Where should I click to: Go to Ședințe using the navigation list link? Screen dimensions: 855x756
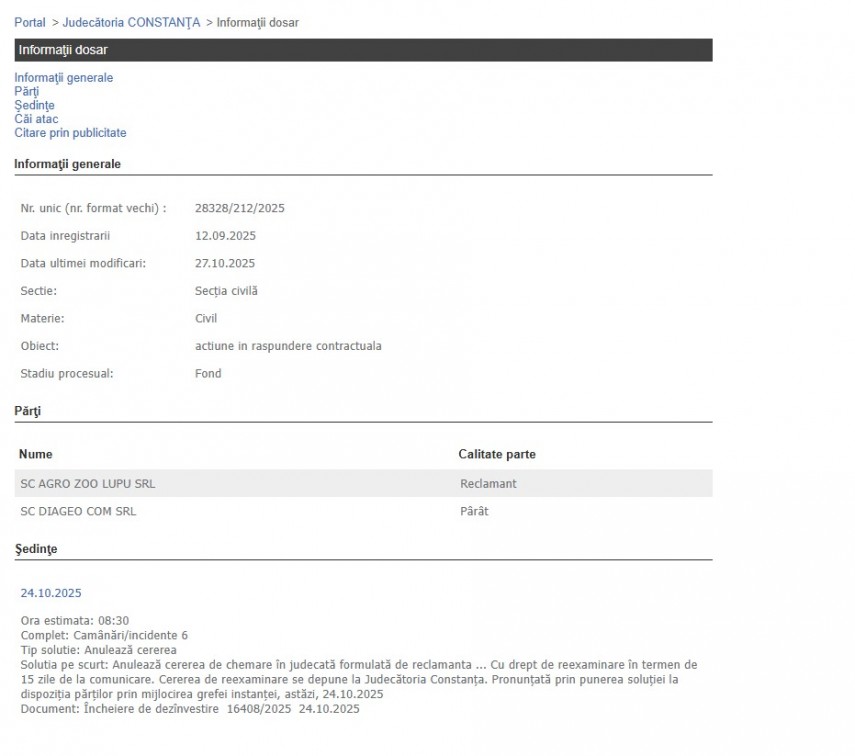pos(34,105)
